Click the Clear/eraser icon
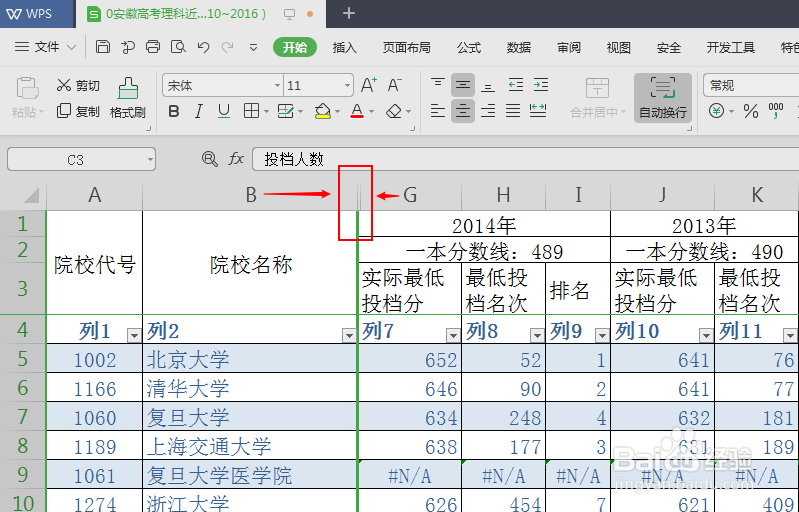This screenshot has width=799, height=512. [394, 111]
